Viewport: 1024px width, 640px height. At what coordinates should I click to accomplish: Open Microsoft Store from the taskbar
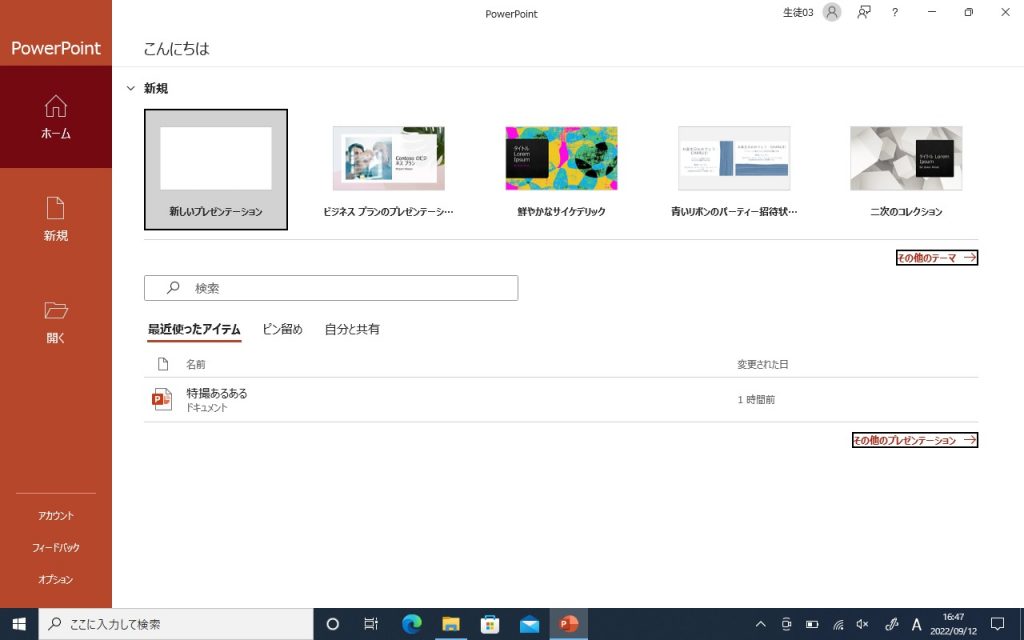click(x=490, y=624)
